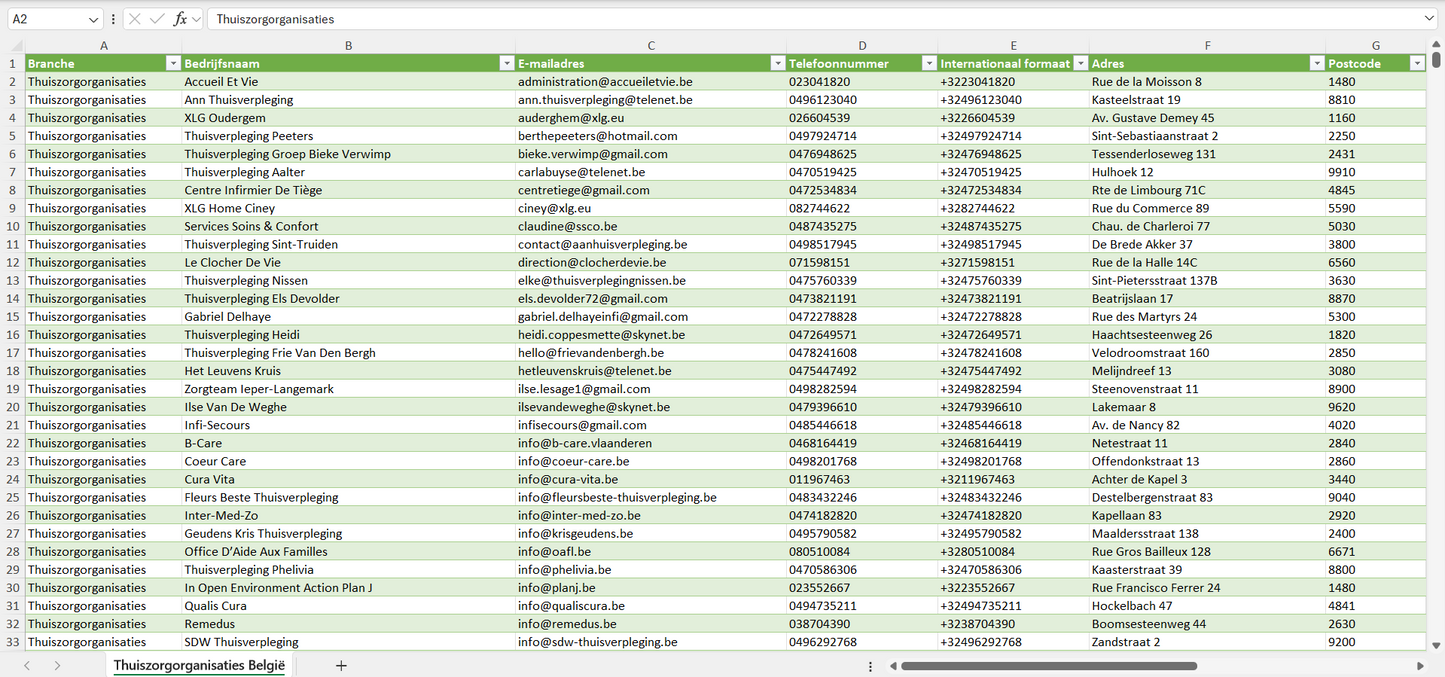Select the Thuiszorgorganisaties België sheet tab
The height and width of the screenshot is (677, 1445).
pos(199,665)
